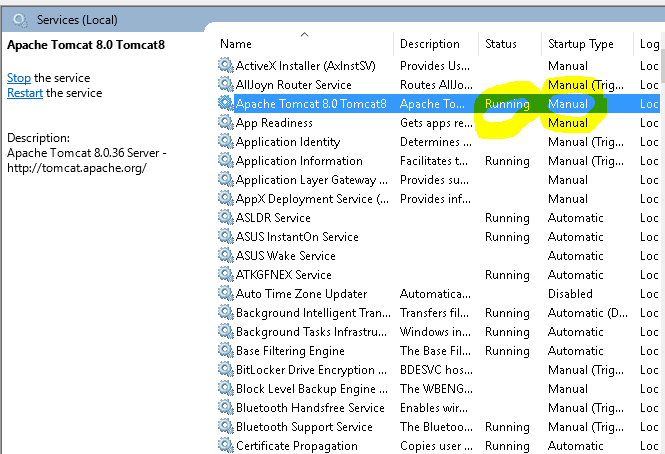This screenshot has width=665, height=454.
Task: Click gear icon of ASLDR Service
Action: [226, 218]
